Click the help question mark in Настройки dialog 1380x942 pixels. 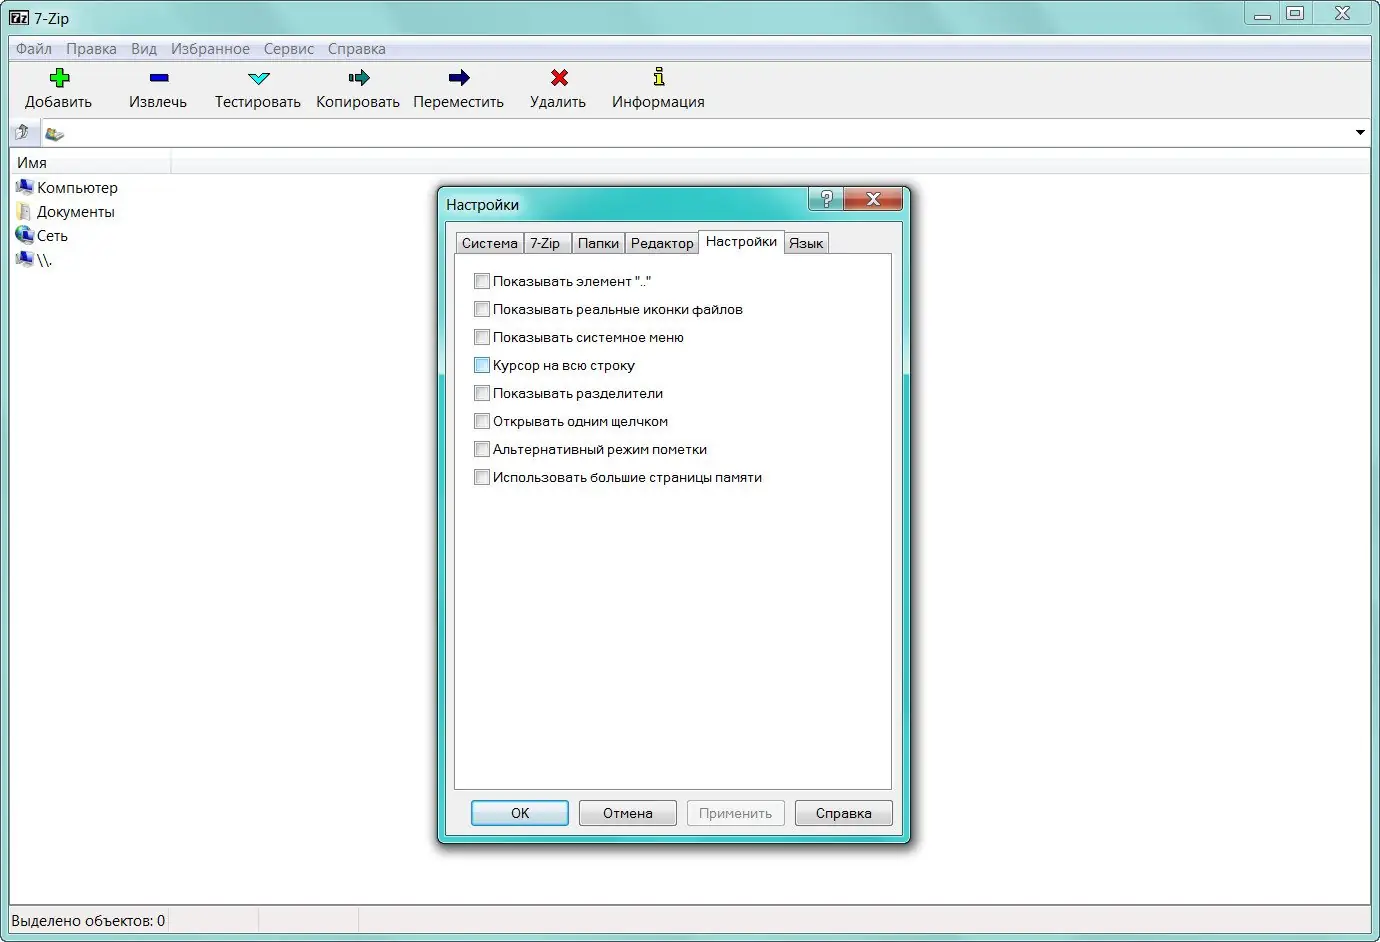pos(826,198)
